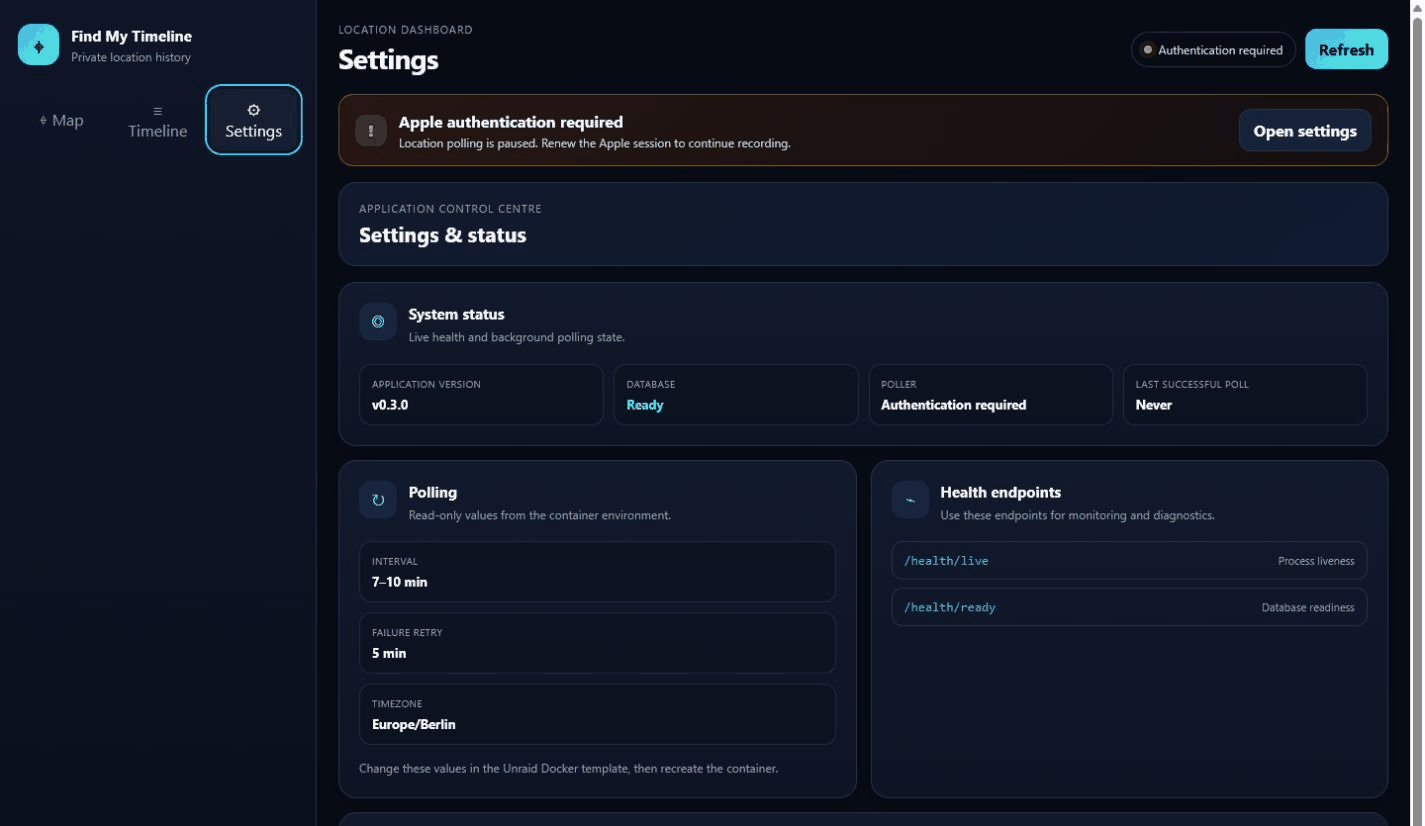The height and width of the screenshot is (826, 1425).
Task: Open the Map tab
Action: point(62,120)
